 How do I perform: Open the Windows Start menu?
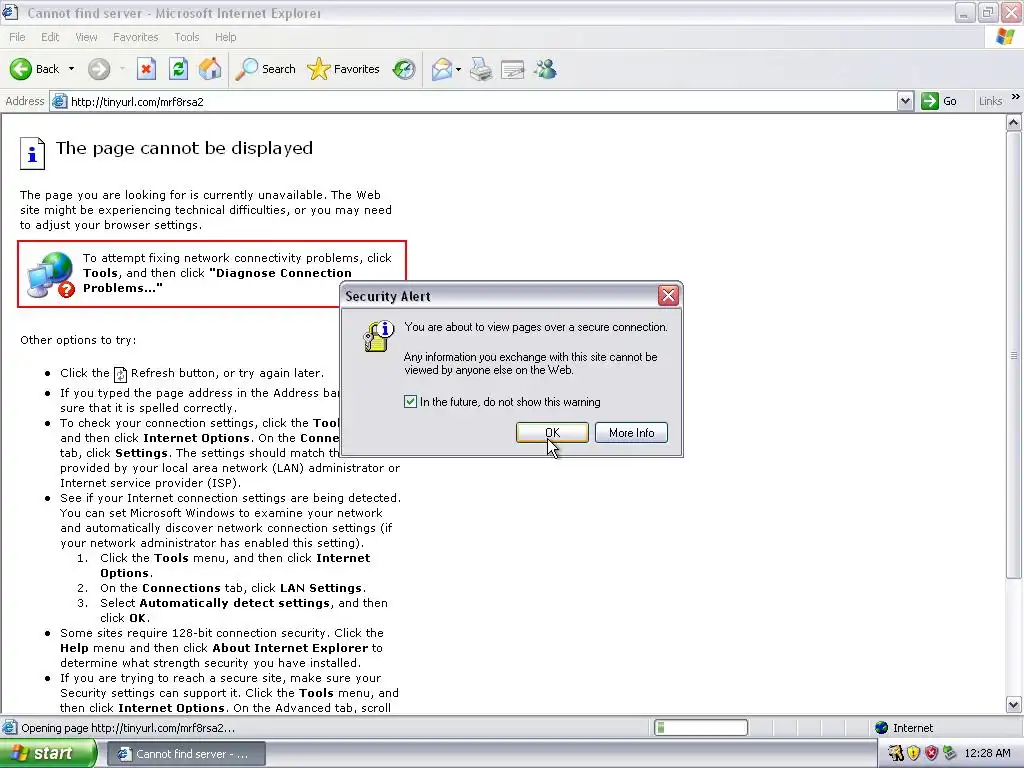[48, 754]
